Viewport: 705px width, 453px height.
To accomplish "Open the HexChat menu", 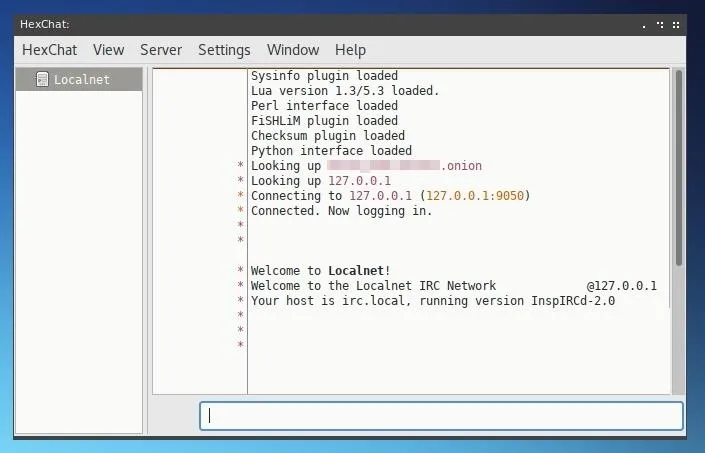I will tap(49, 50).
